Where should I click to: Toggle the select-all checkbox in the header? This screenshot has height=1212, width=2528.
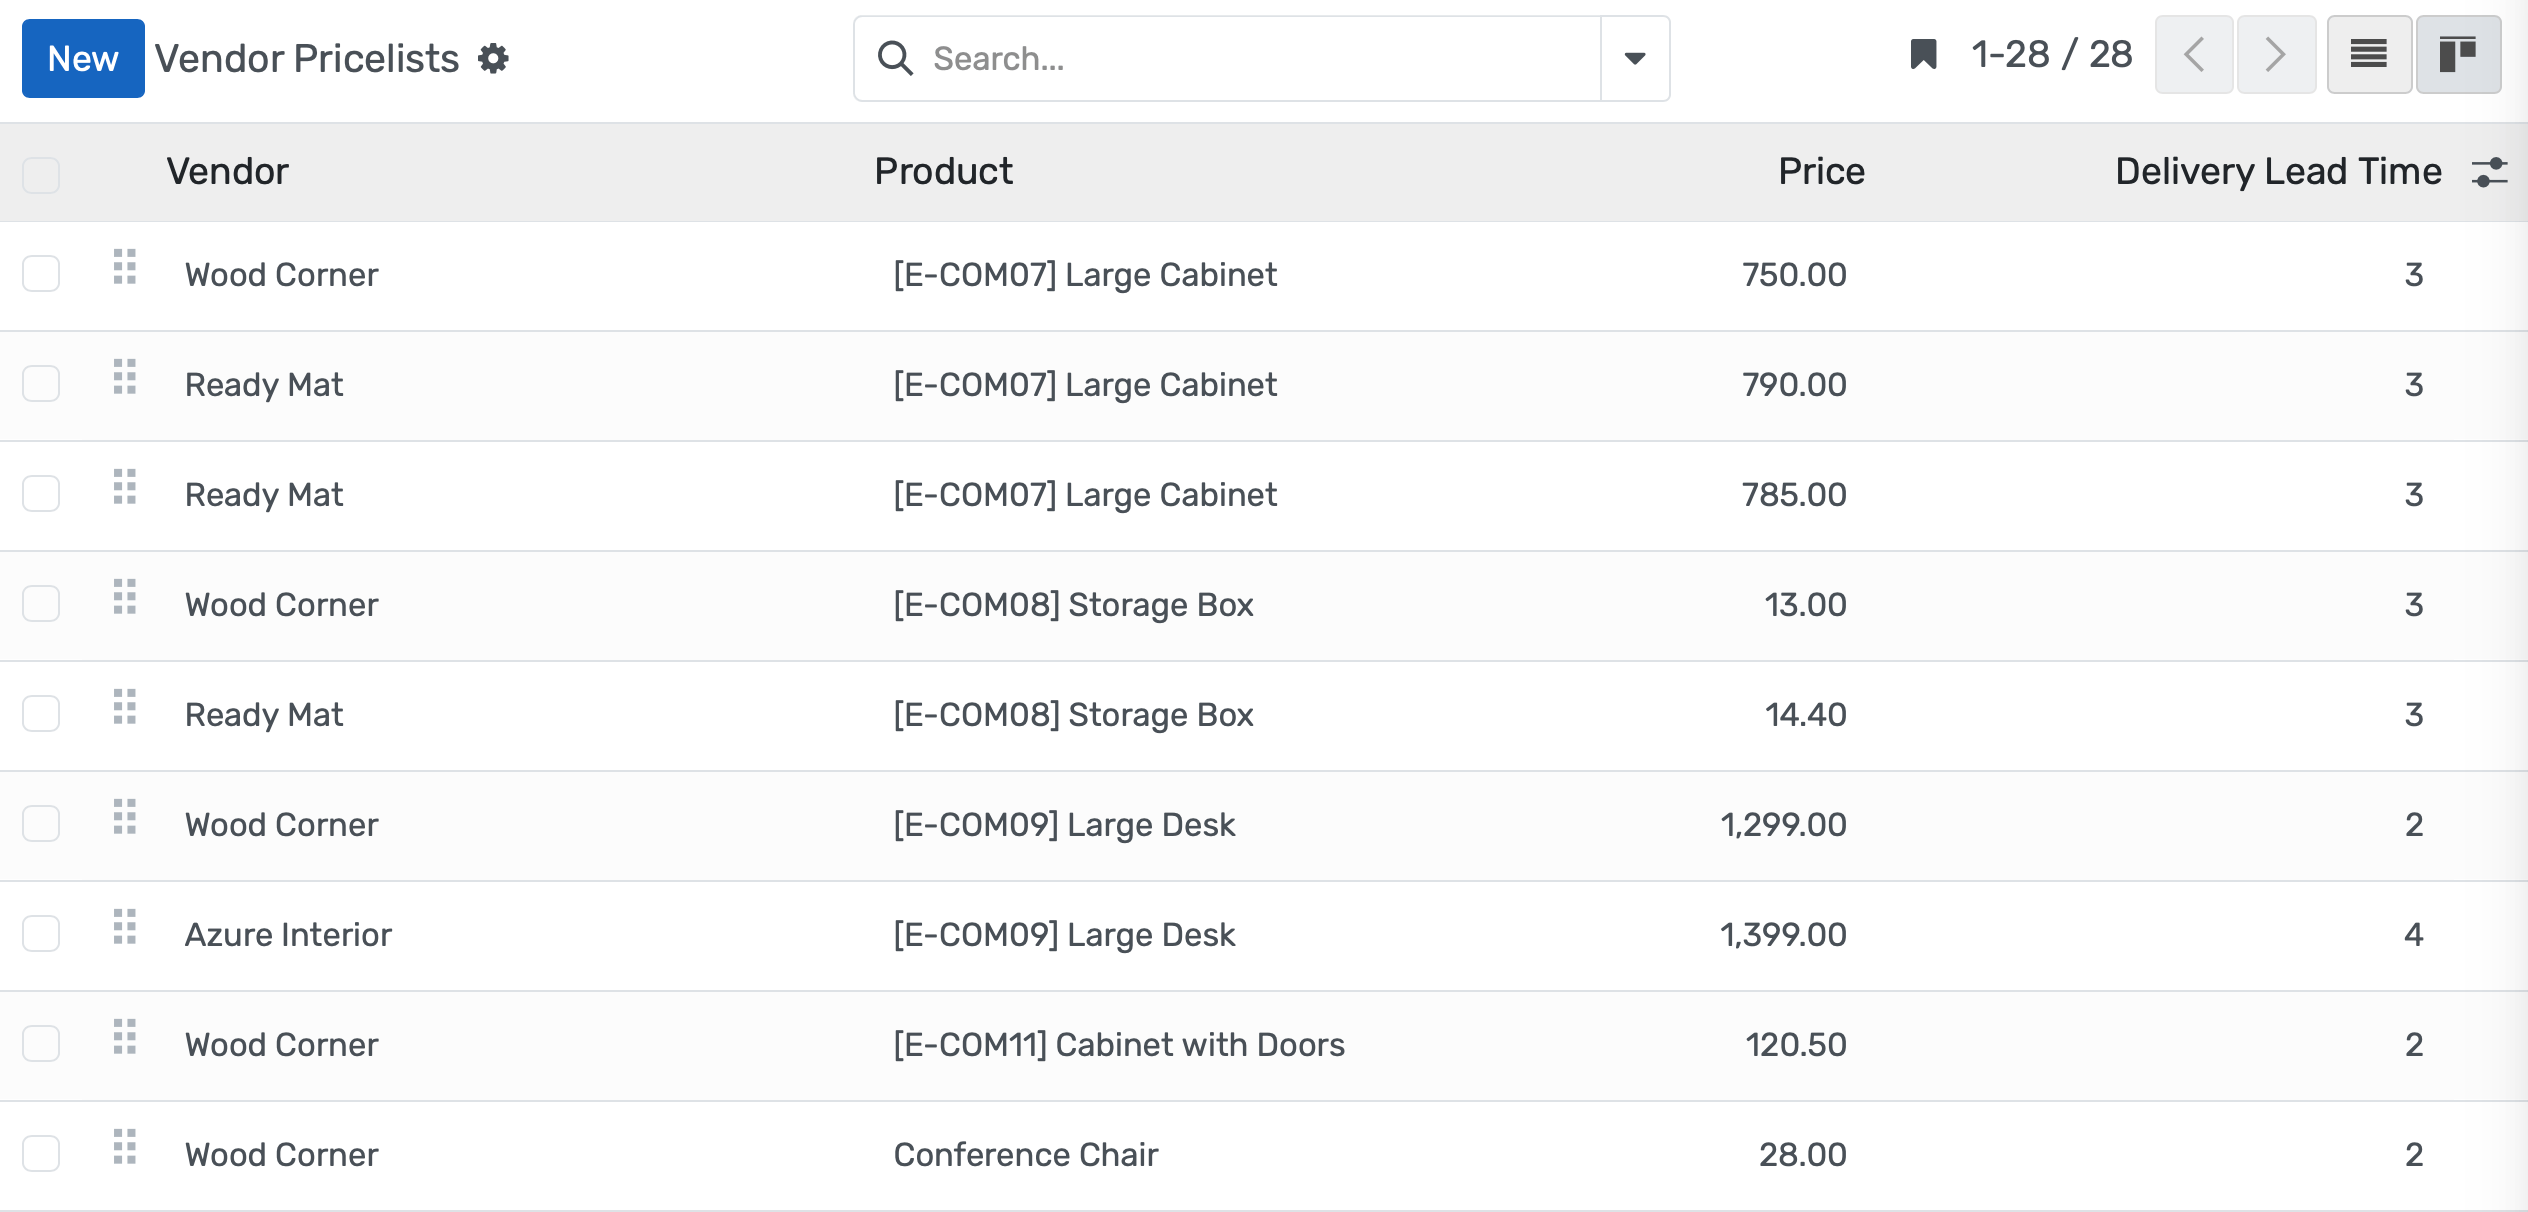point(40,174)
